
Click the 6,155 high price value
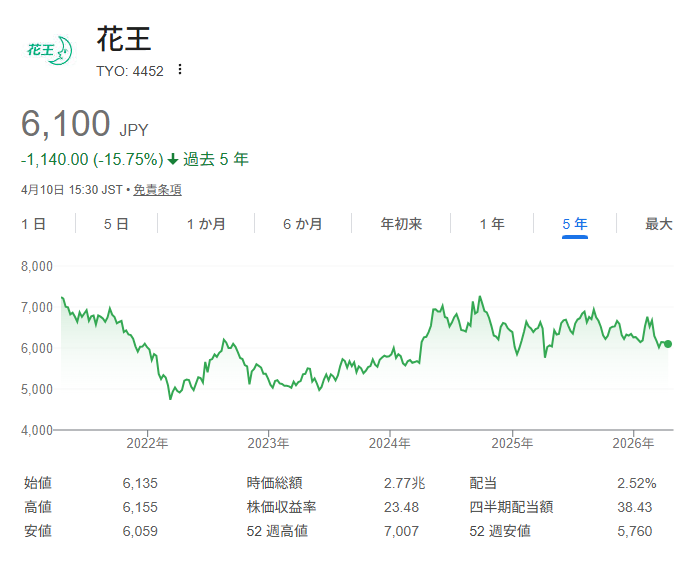pos(140,507)
